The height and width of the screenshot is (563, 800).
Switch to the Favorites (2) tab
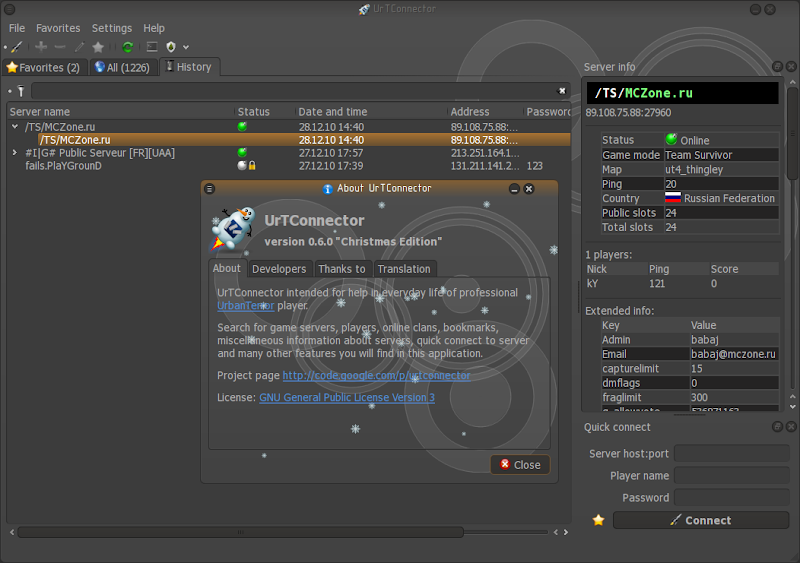(43, 67)
